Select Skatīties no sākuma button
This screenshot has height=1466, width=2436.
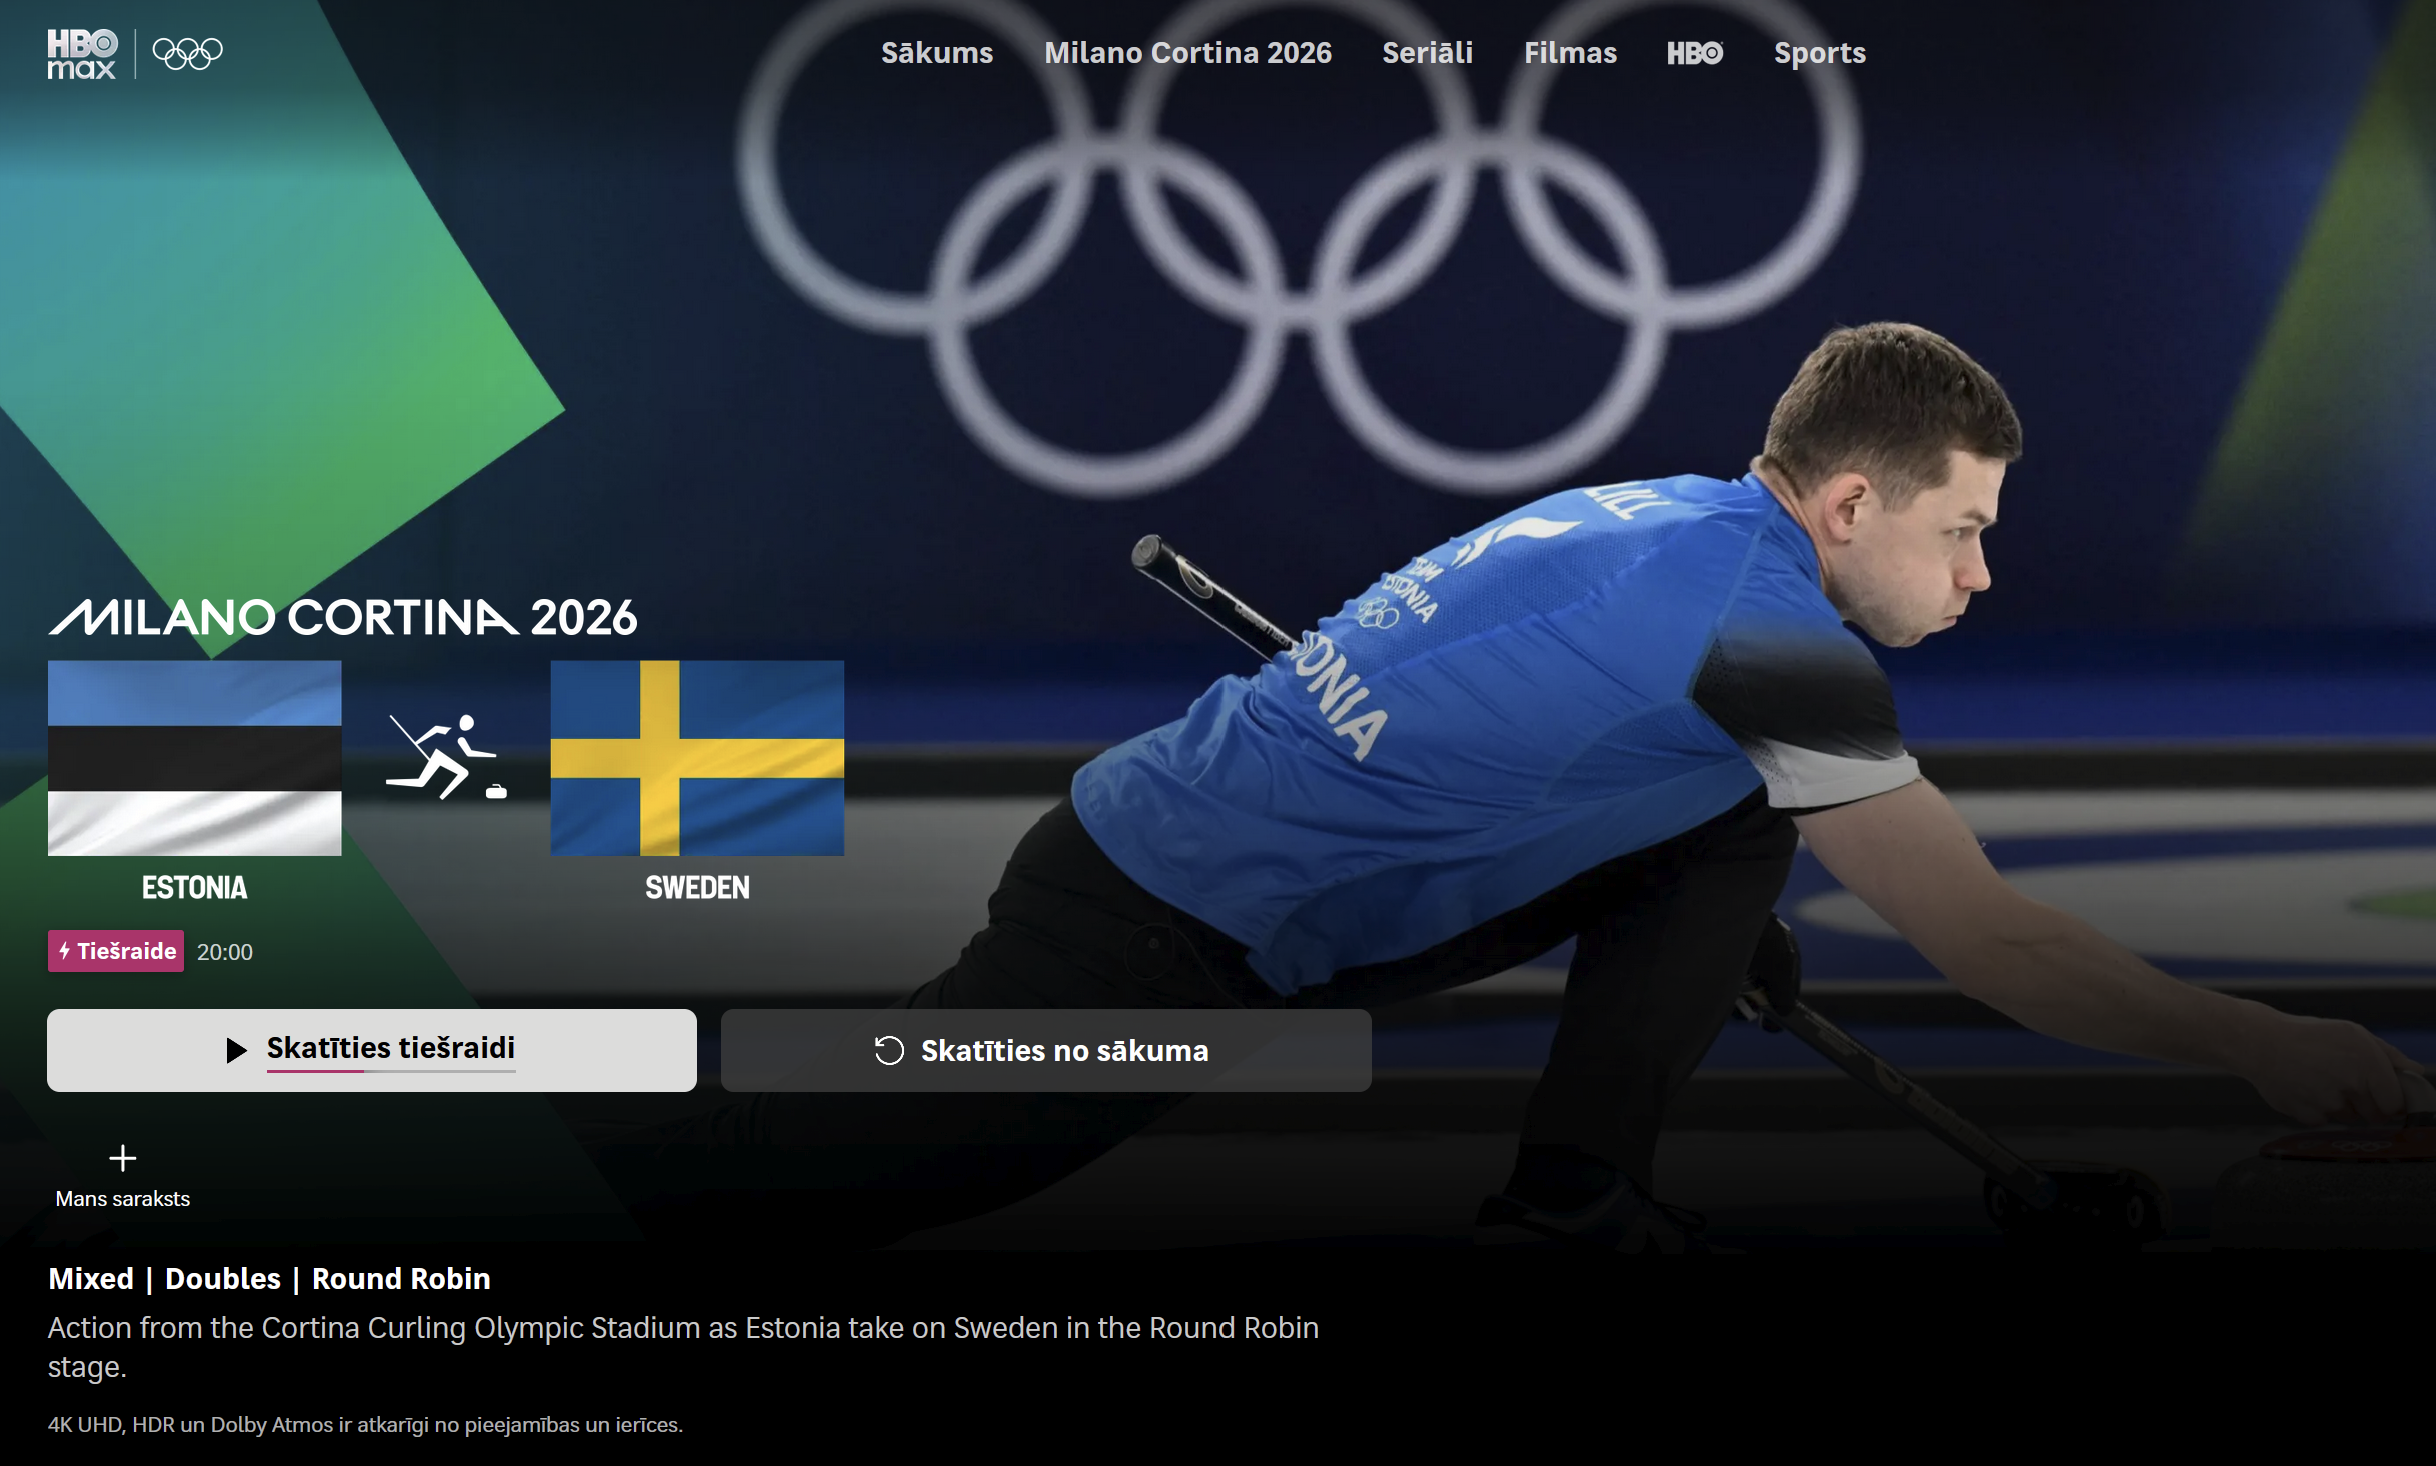(x=1046, y=1050)
